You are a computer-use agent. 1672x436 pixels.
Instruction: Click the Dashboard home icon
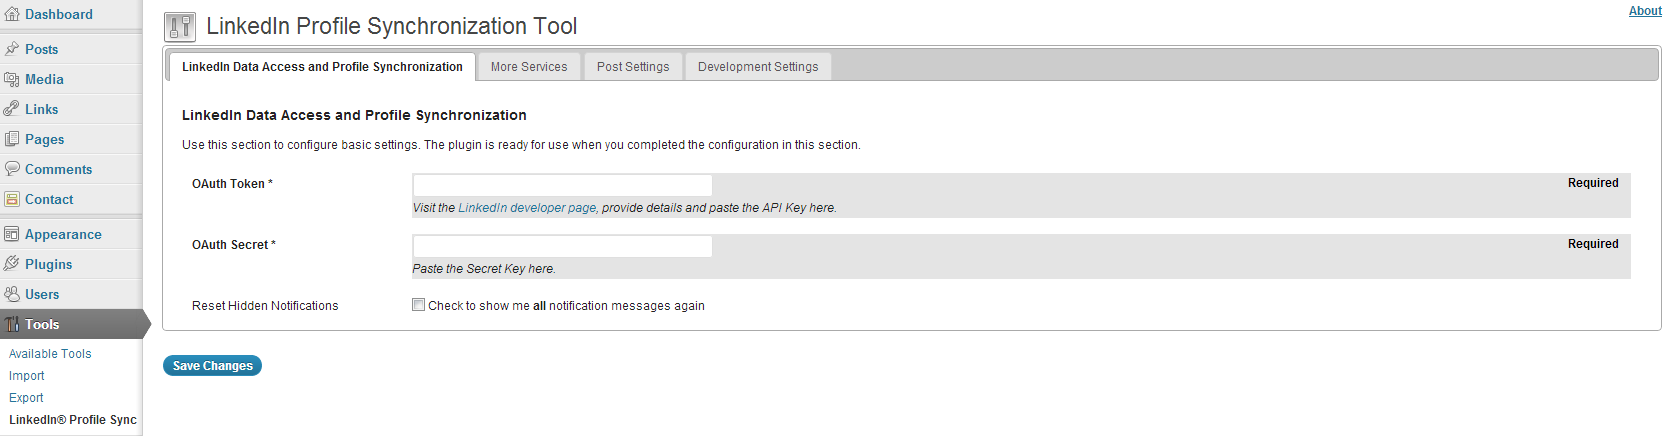(12, 14)
